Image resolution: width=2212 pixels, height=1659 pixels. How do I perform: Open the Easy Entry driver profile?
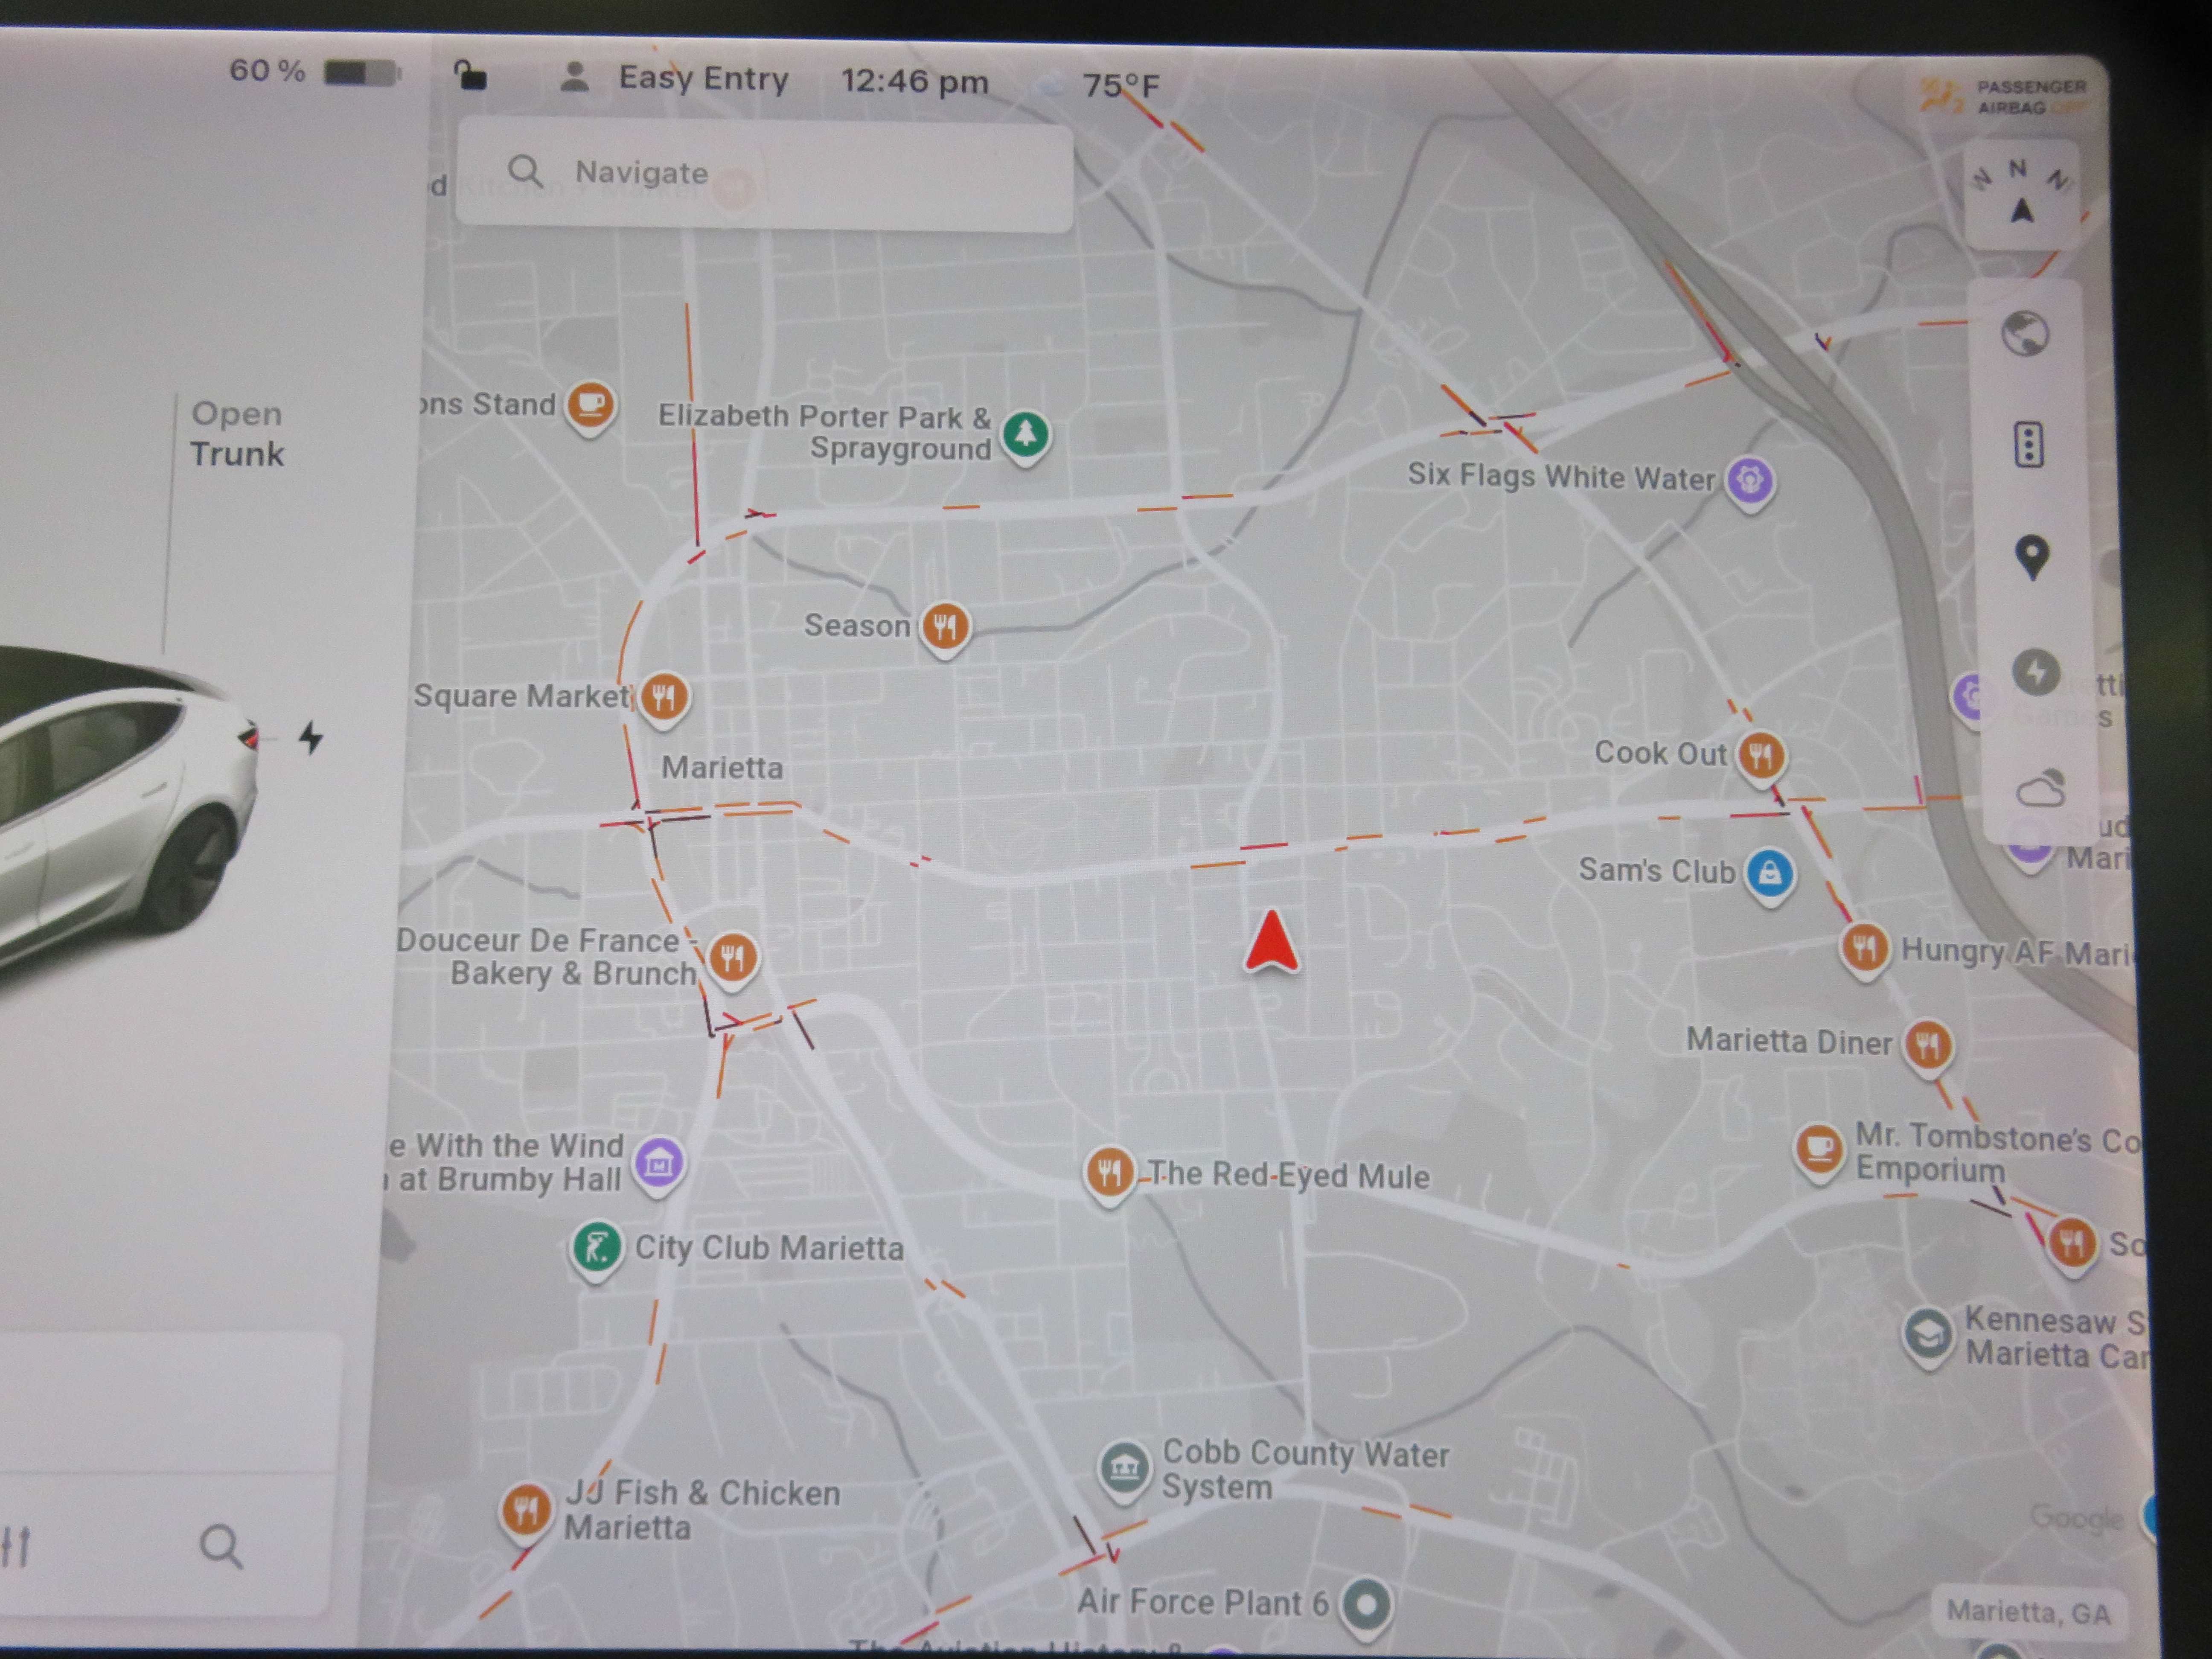(x=674, y=78)
